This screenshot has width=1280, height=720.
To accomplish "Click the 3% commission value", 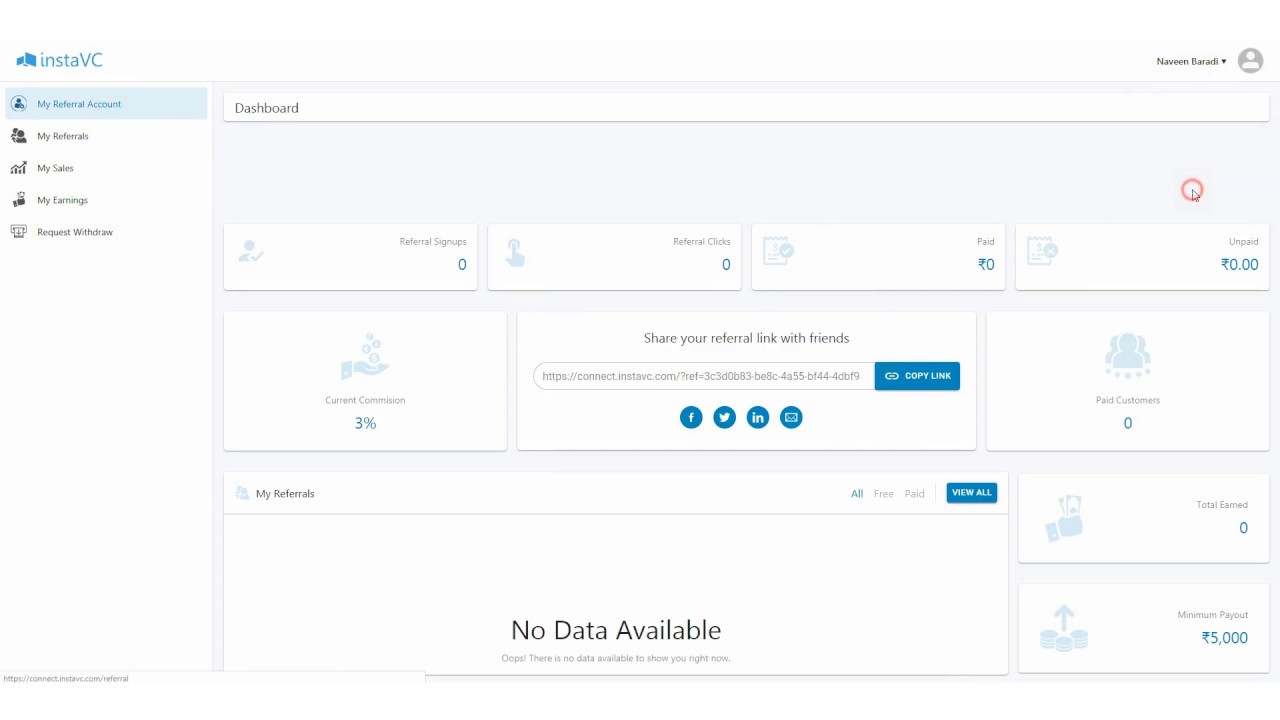I will [365, 423].
